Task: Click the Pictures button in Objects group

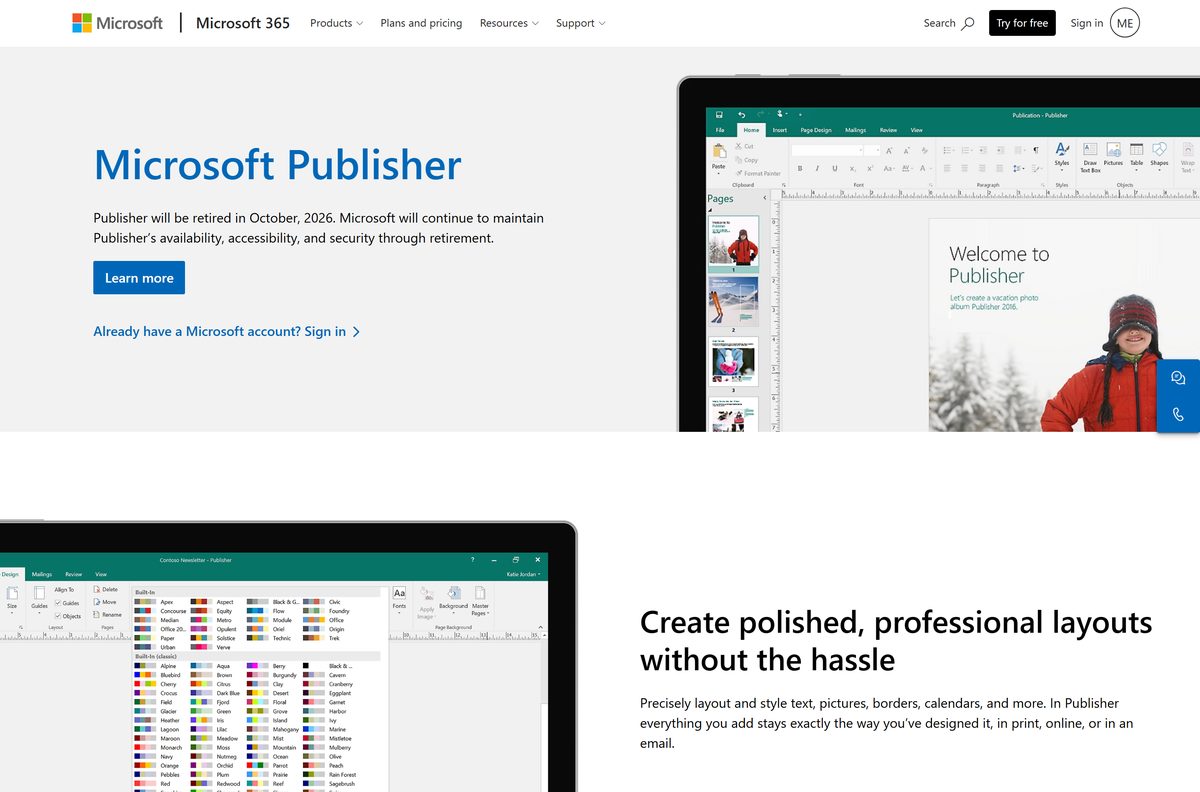Action: pos(1113,154)
